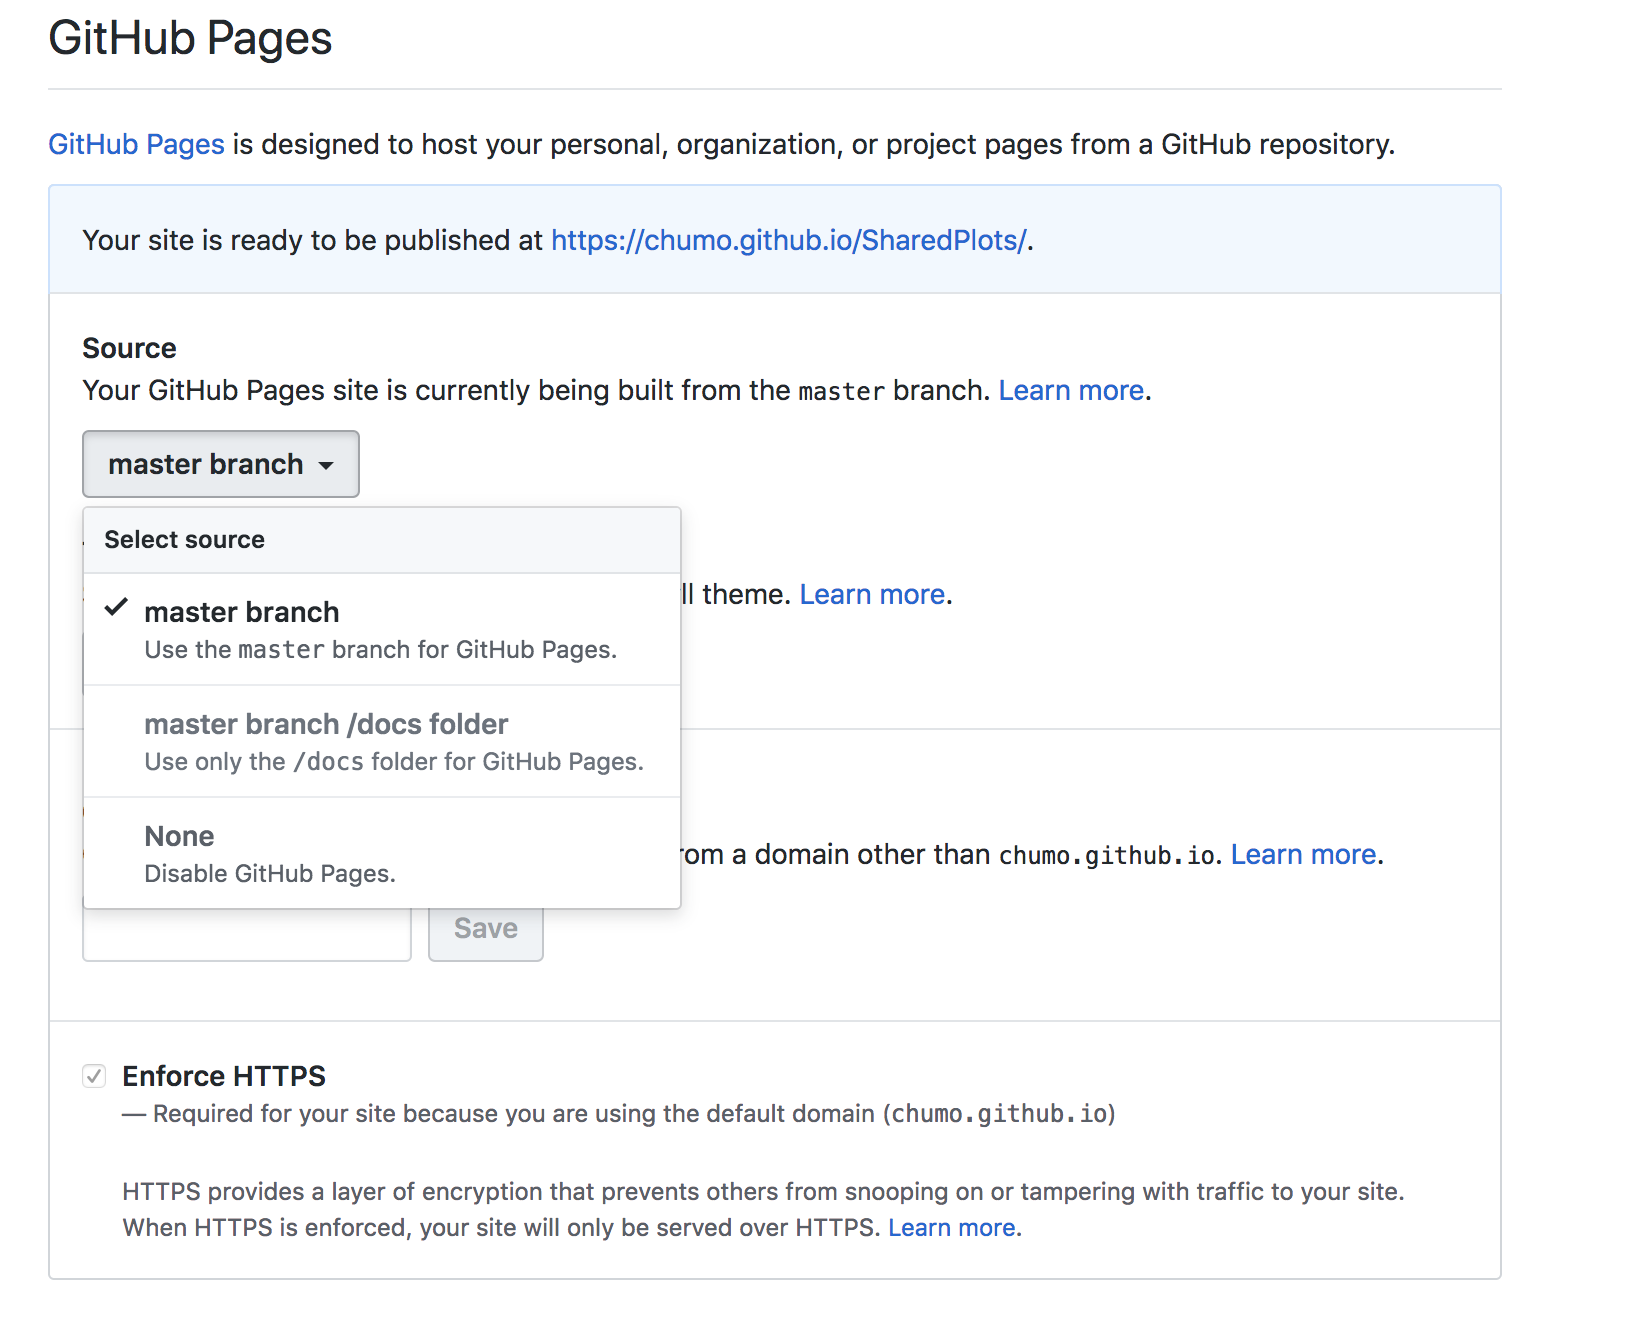This screenshot has height=1320, width=1642.
Task: Visit the published site URL chumo.github.io/SharedPlots
Action: [789, 241]
